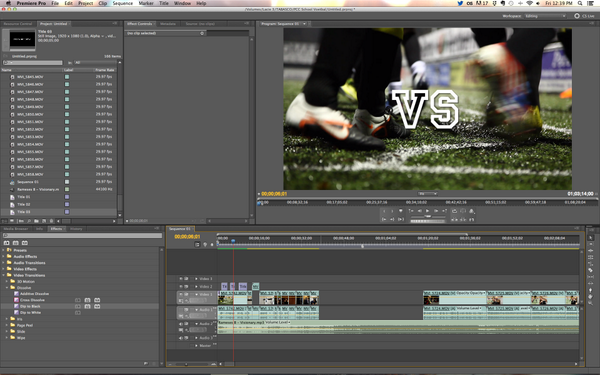Mute the Audio 3 track speaker toggle
The image size is (600, 375).
pos(181,338)
